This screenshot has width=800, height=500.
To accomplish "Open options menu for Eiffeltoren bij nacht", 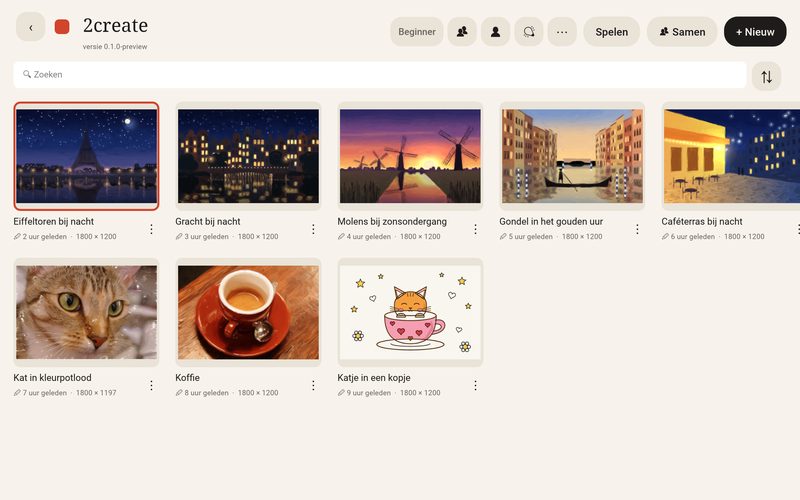I will click(152, 229).
